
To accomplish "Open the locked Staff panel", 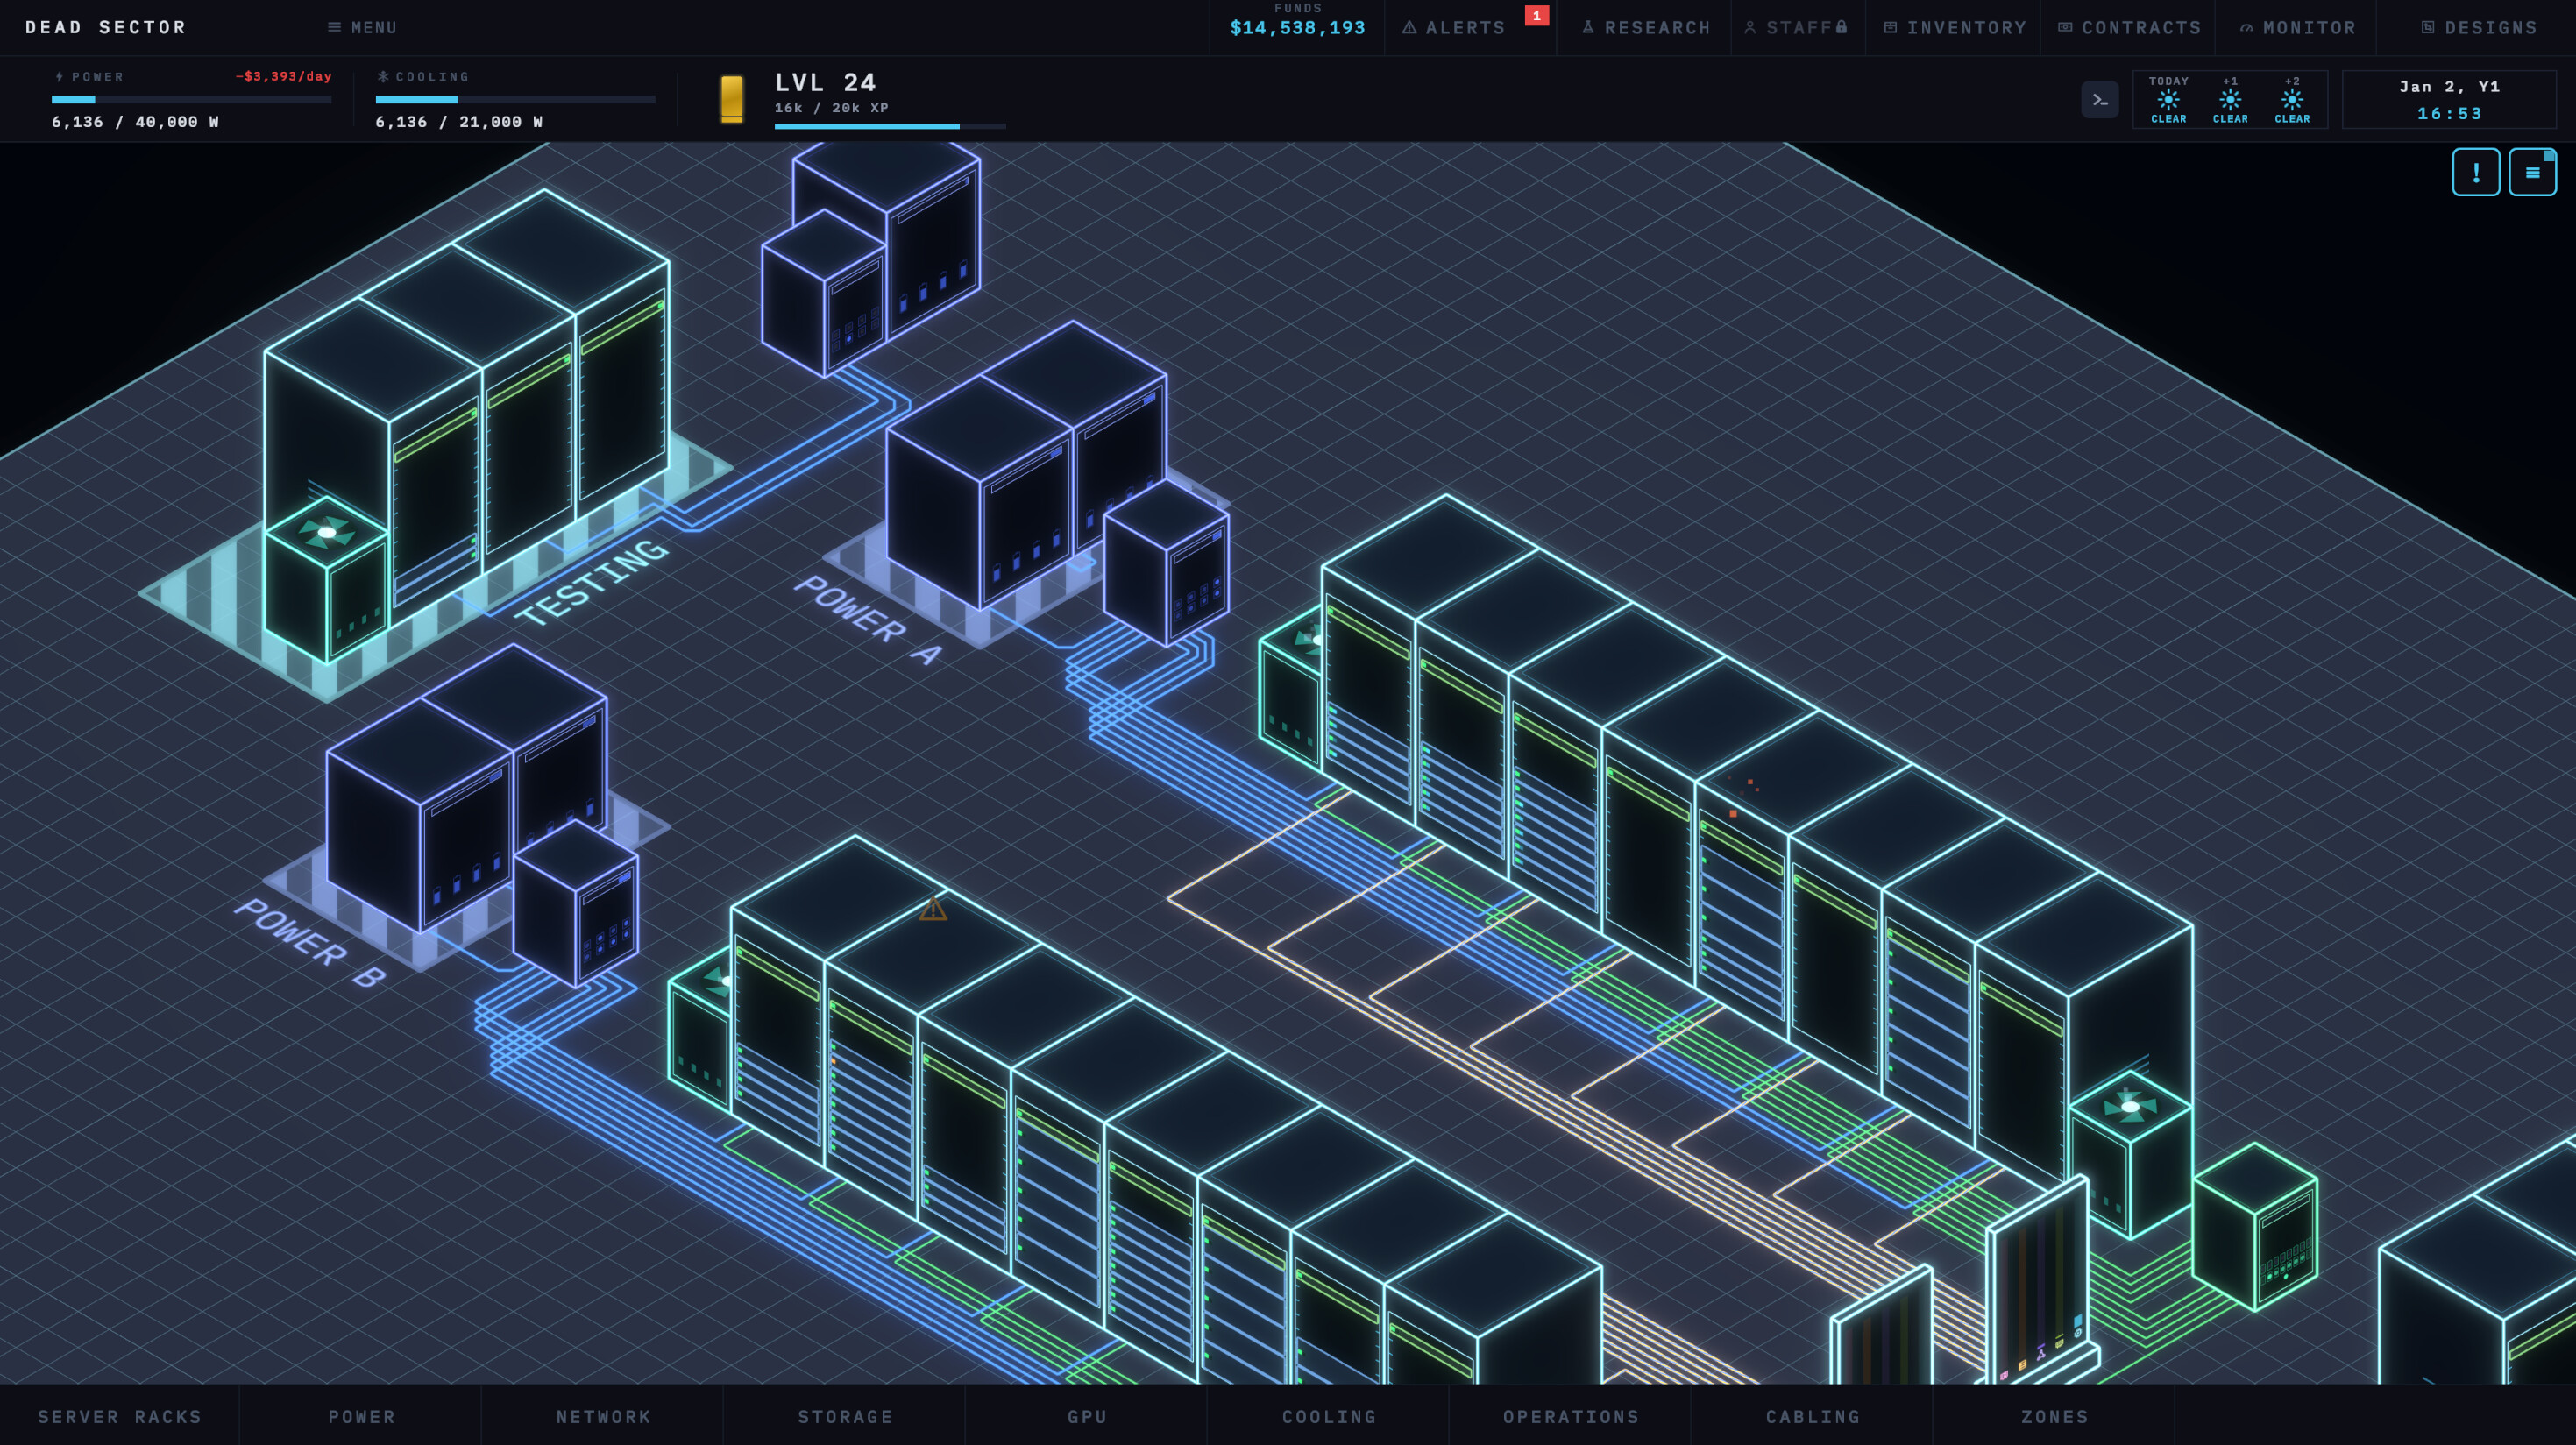I will pos(1797,28).
